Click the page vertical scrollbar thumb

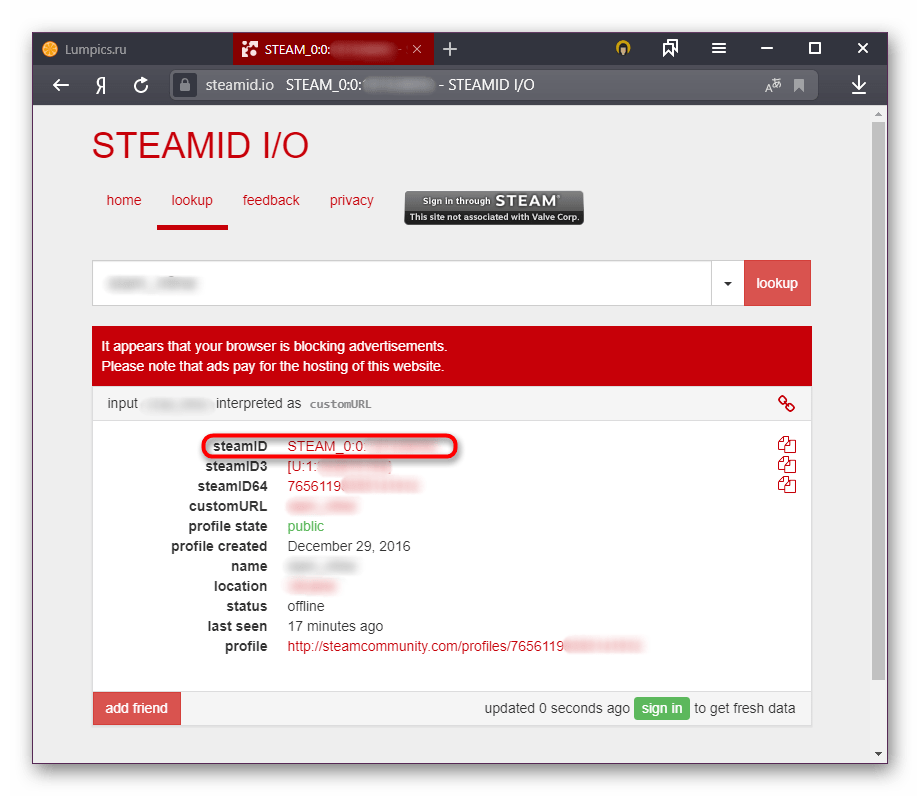(878, 400)
